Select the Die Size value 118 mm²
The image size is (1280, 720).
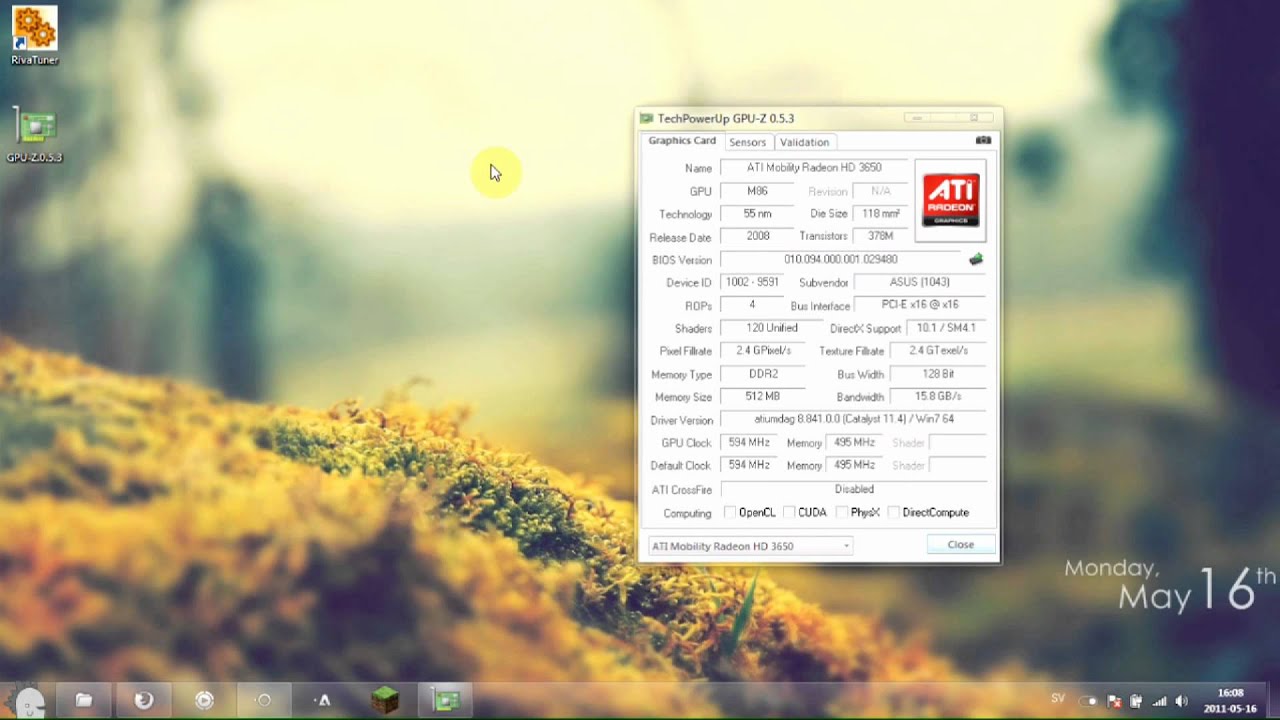(881, 214)
